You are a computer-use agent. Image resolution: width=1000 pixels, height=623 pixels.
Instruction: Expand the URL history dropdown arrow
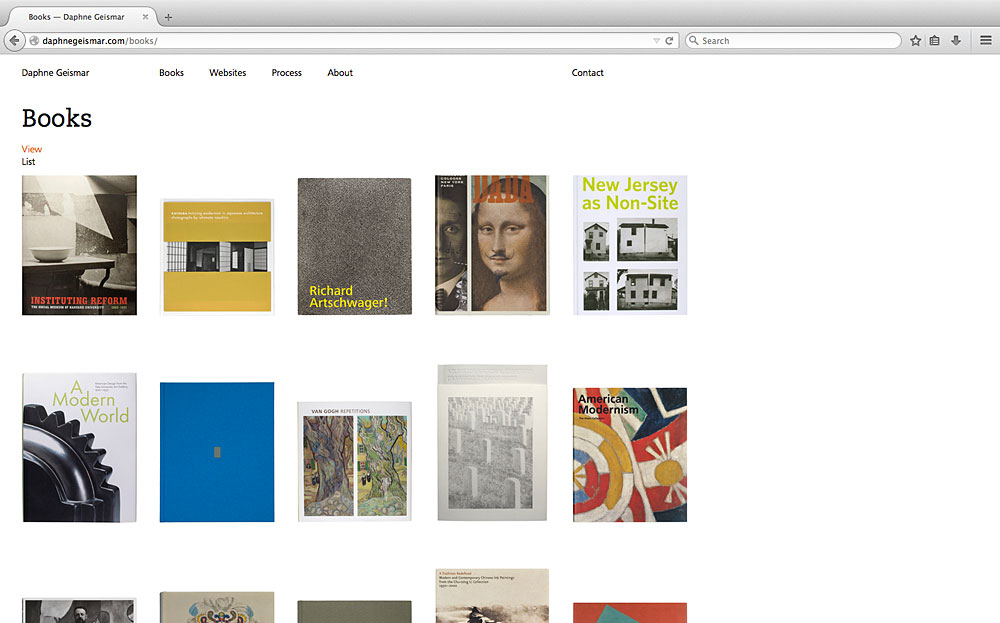pos(656,41)
